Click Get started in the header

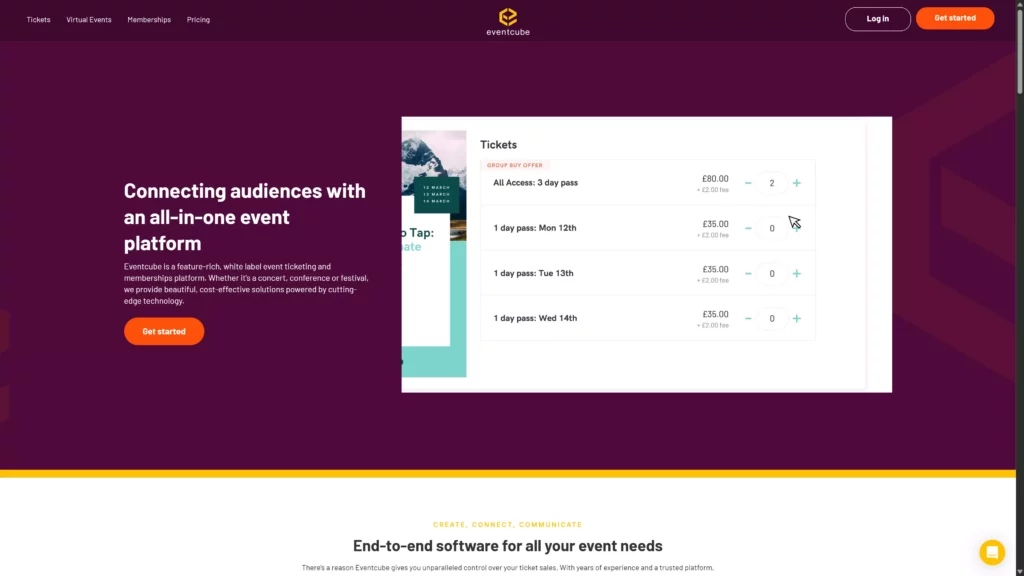pos(955,18)
